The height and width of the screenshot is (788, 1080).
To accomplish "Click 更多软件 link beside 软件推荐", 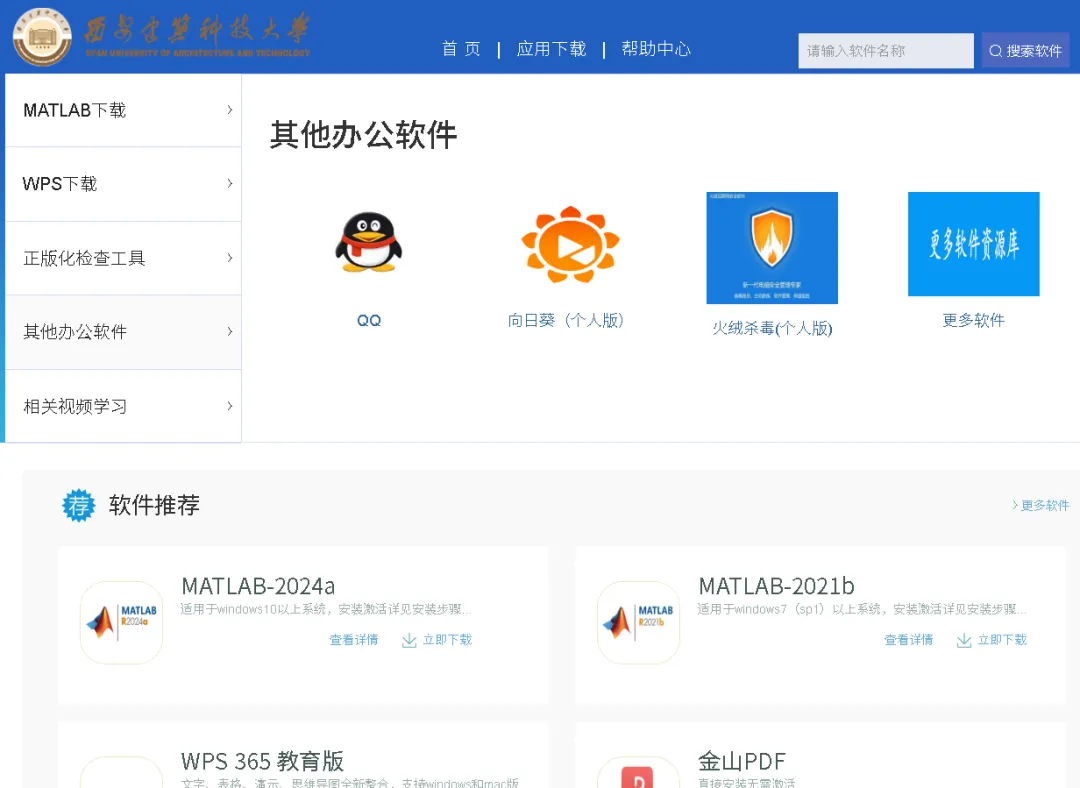I will (1041, 506).
